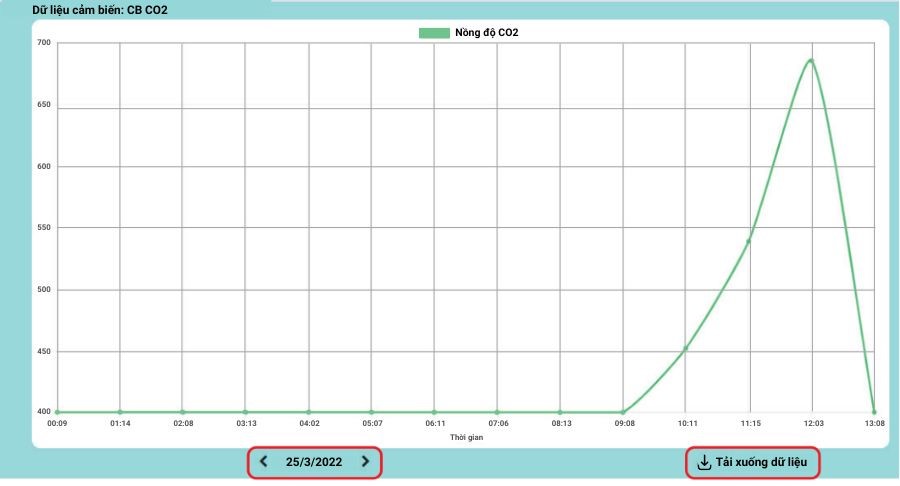Select the data point at 11:15
Image resolution: width=900 pixels, height=486 pixels.
[x=748, y=241]
